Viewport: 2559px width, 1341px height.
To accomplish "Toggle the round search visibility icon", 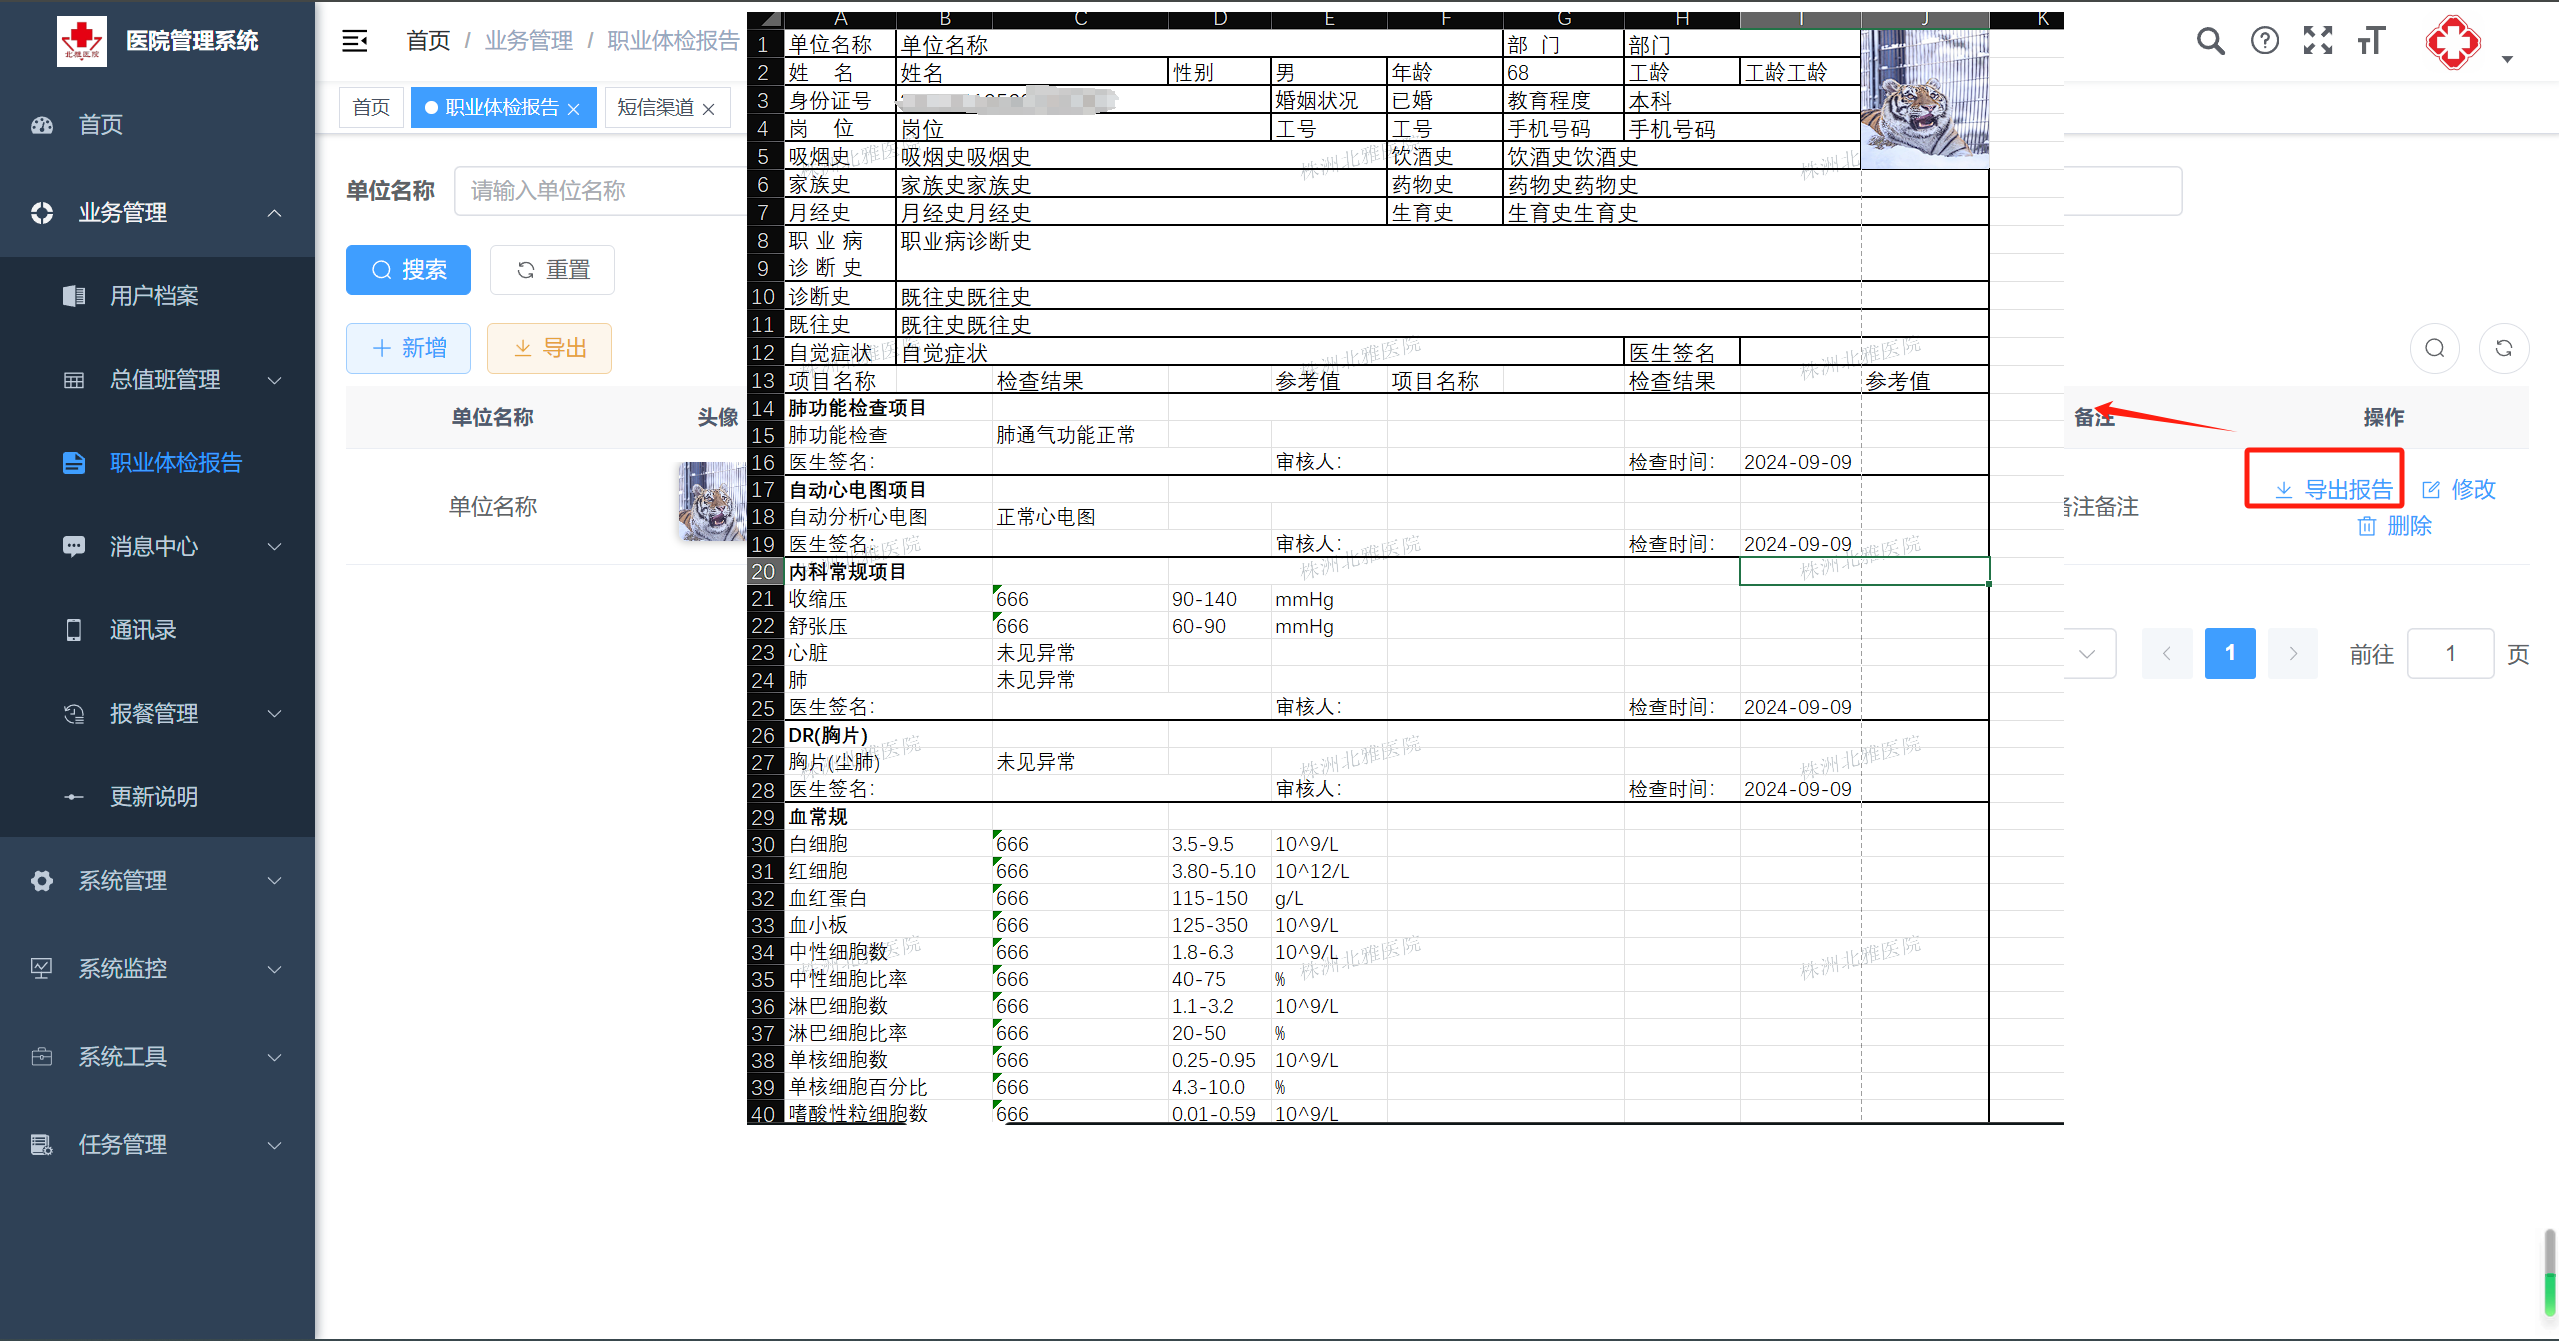I will (2434, 348).
